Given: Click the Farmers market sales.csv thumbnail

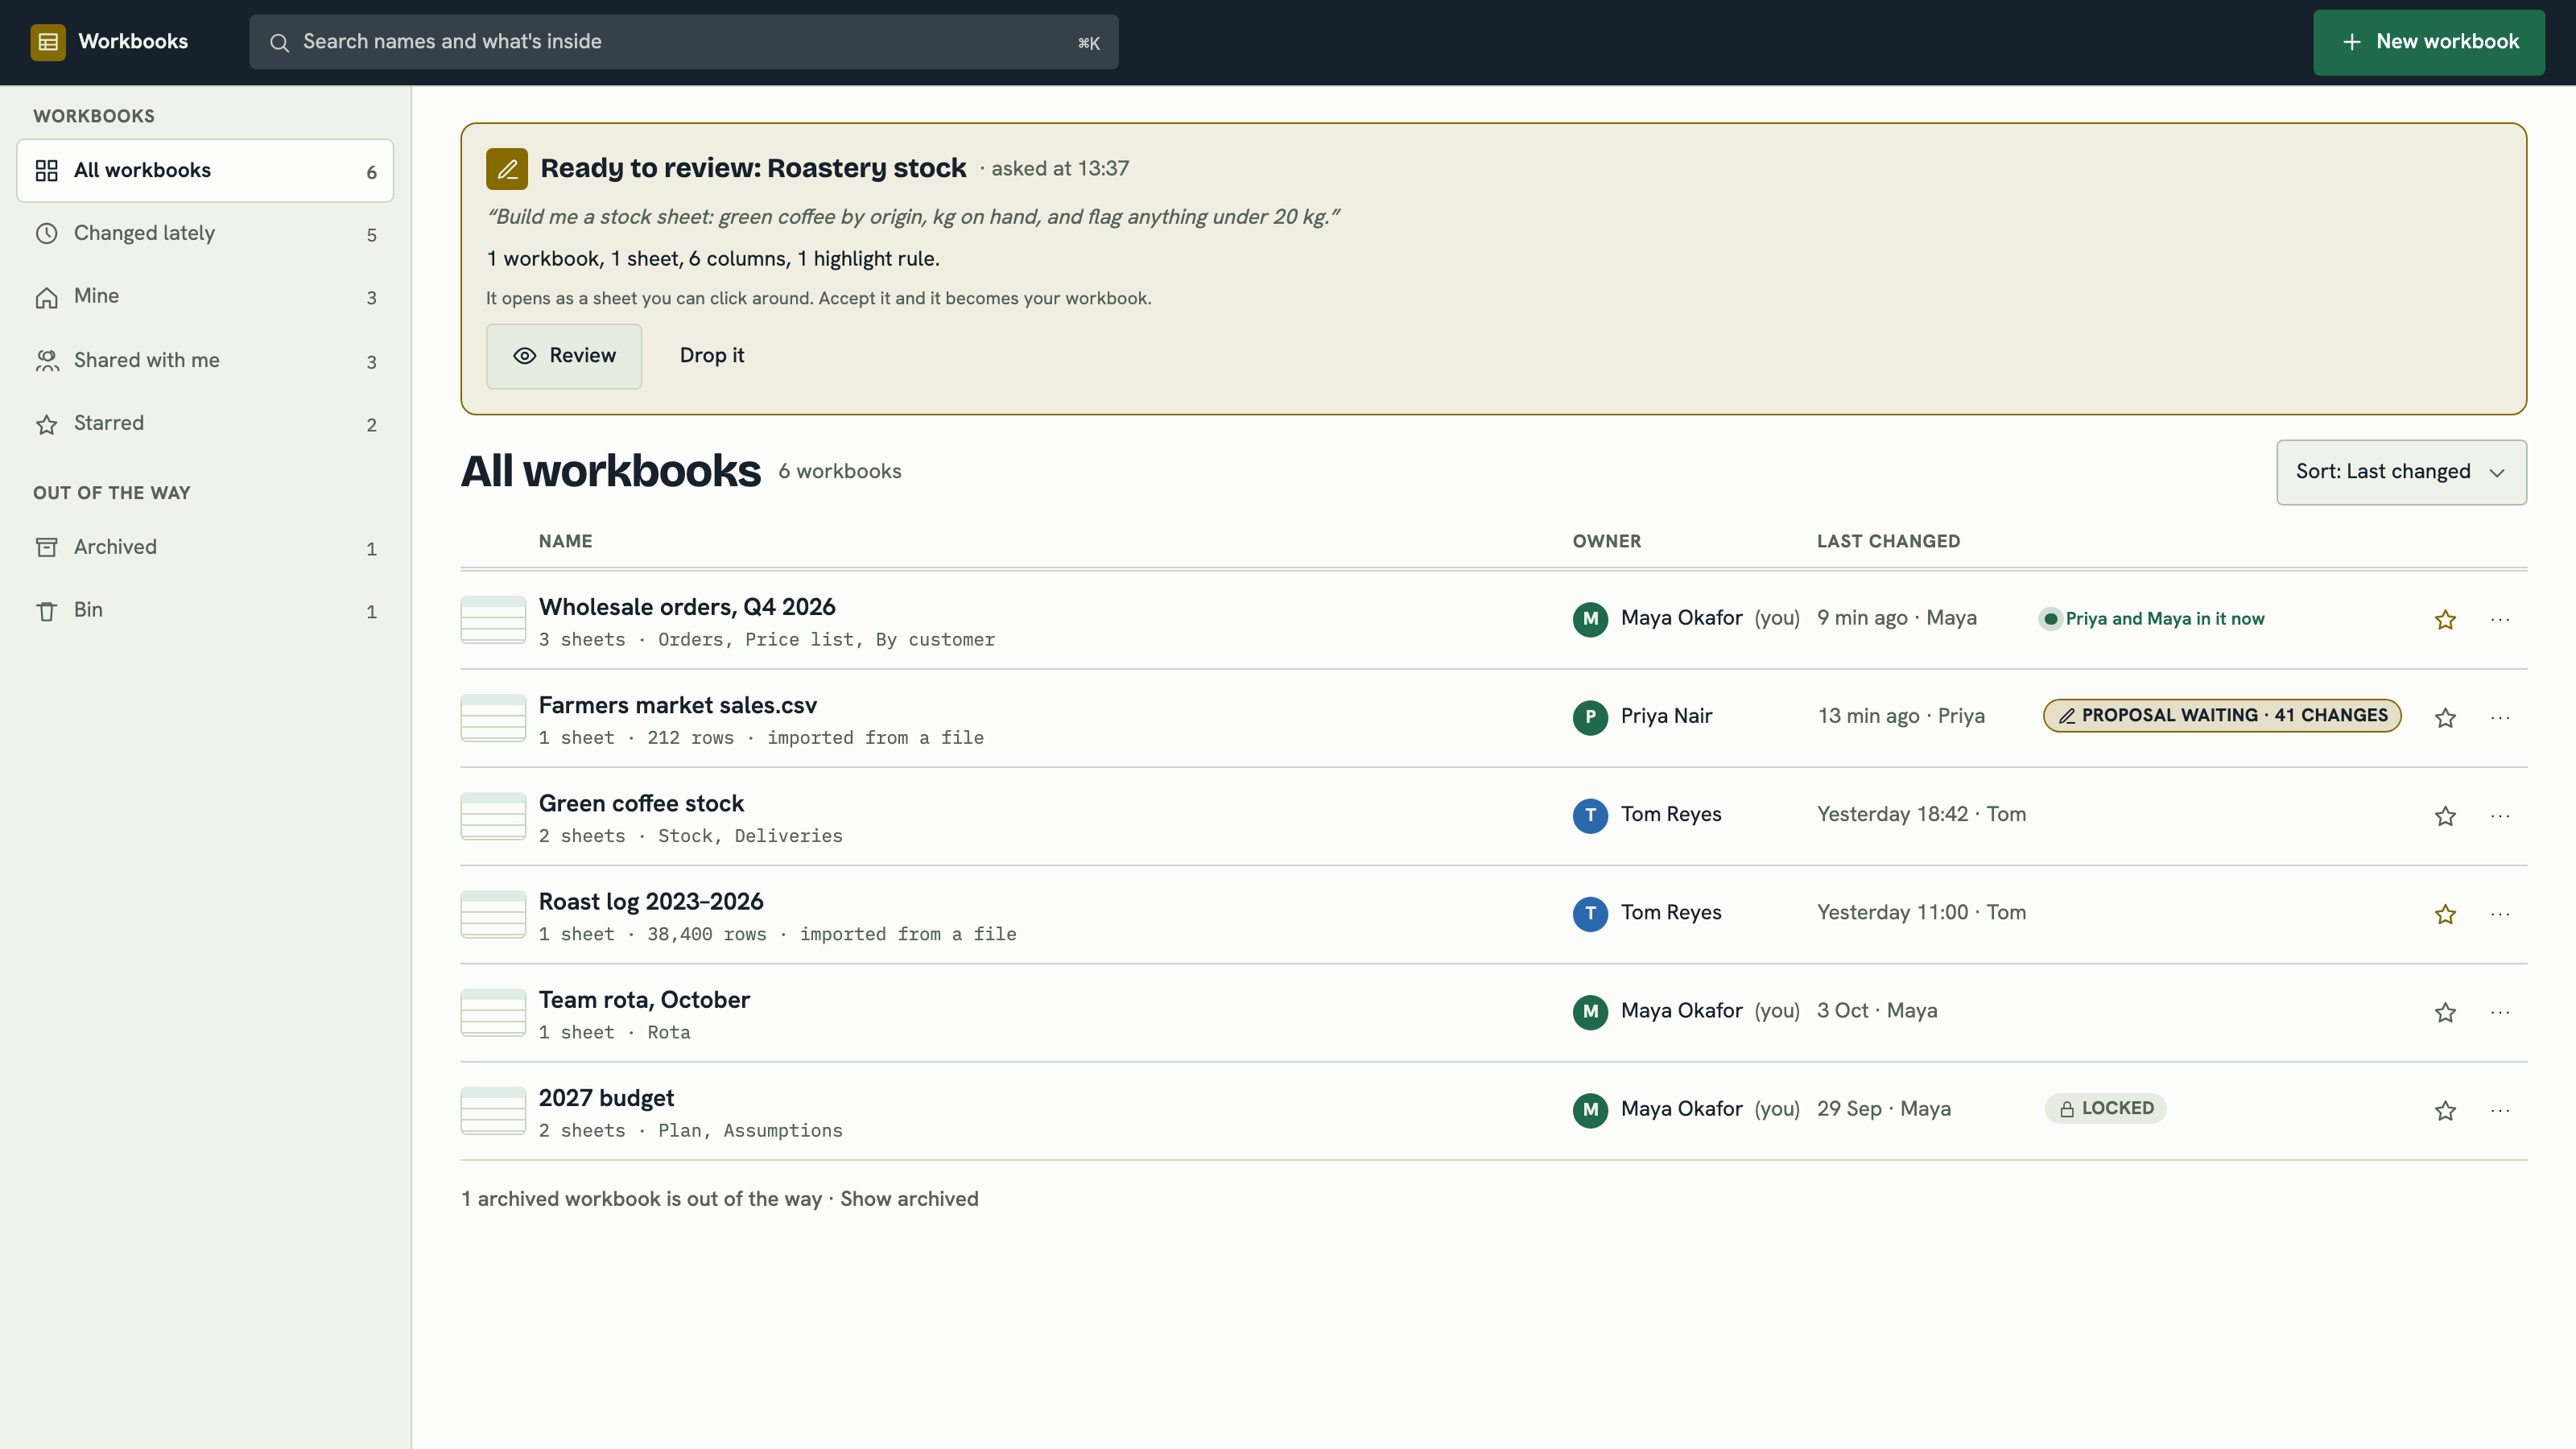Looking at the screenshot, I should tap(493, 717).
